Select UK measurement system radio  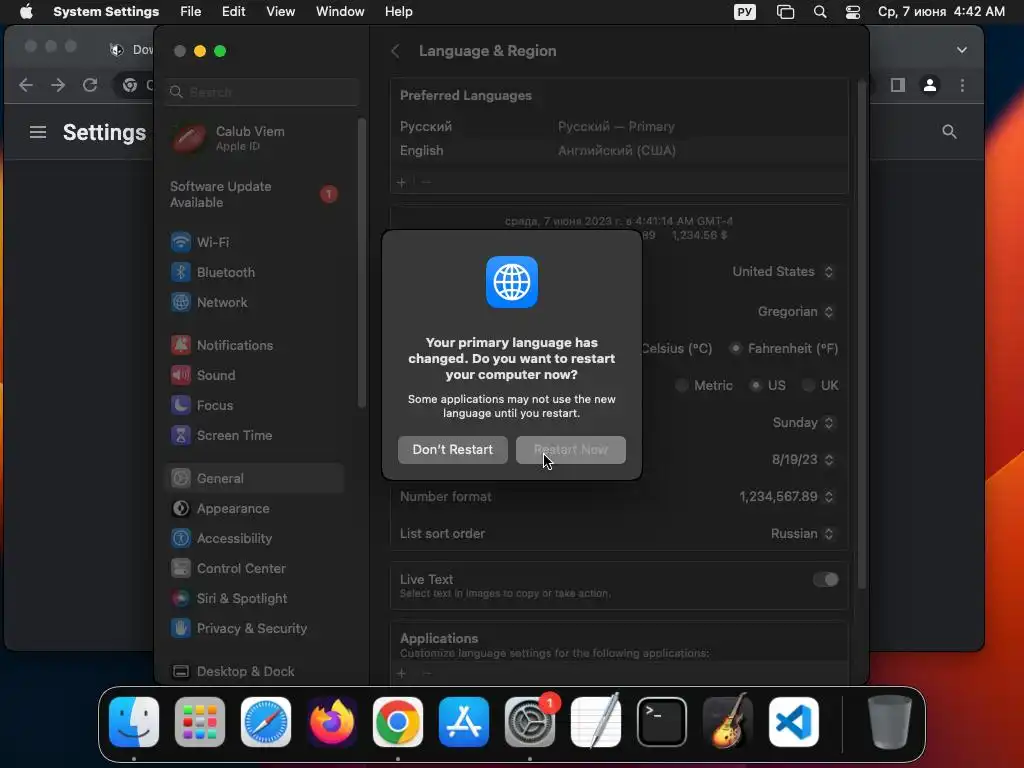click(x=808, y=386)
